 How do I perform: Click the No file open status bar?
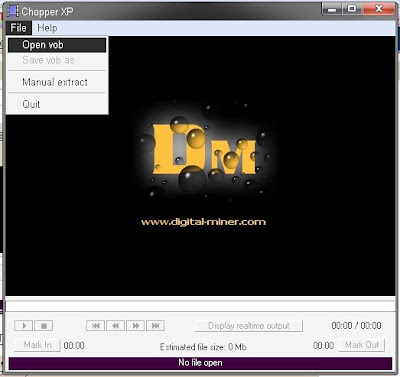(200, 363)
